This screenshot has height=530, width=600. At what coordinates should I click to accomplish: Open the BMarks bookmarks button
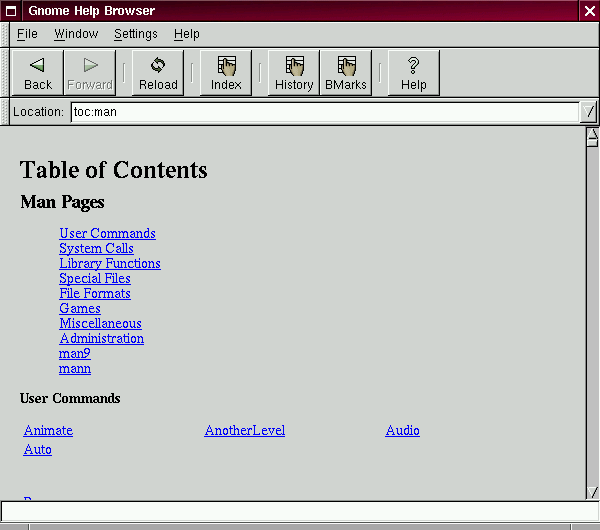[346, 73]
